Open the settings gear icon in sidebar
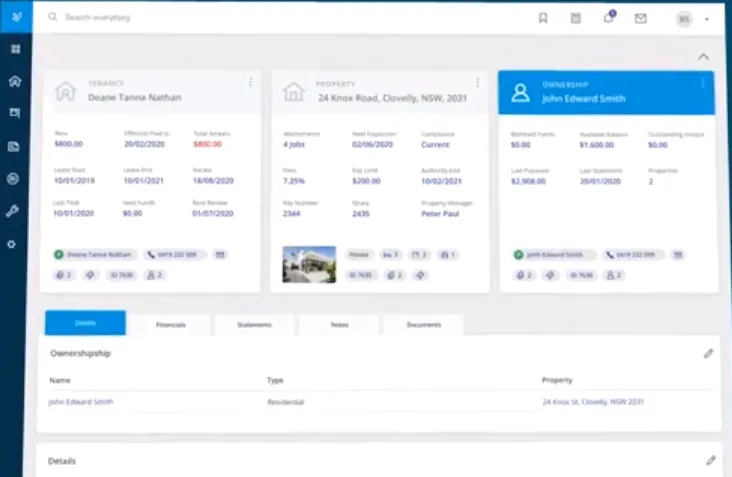Viewport: 732px width, 477px height. pos(12,244)
